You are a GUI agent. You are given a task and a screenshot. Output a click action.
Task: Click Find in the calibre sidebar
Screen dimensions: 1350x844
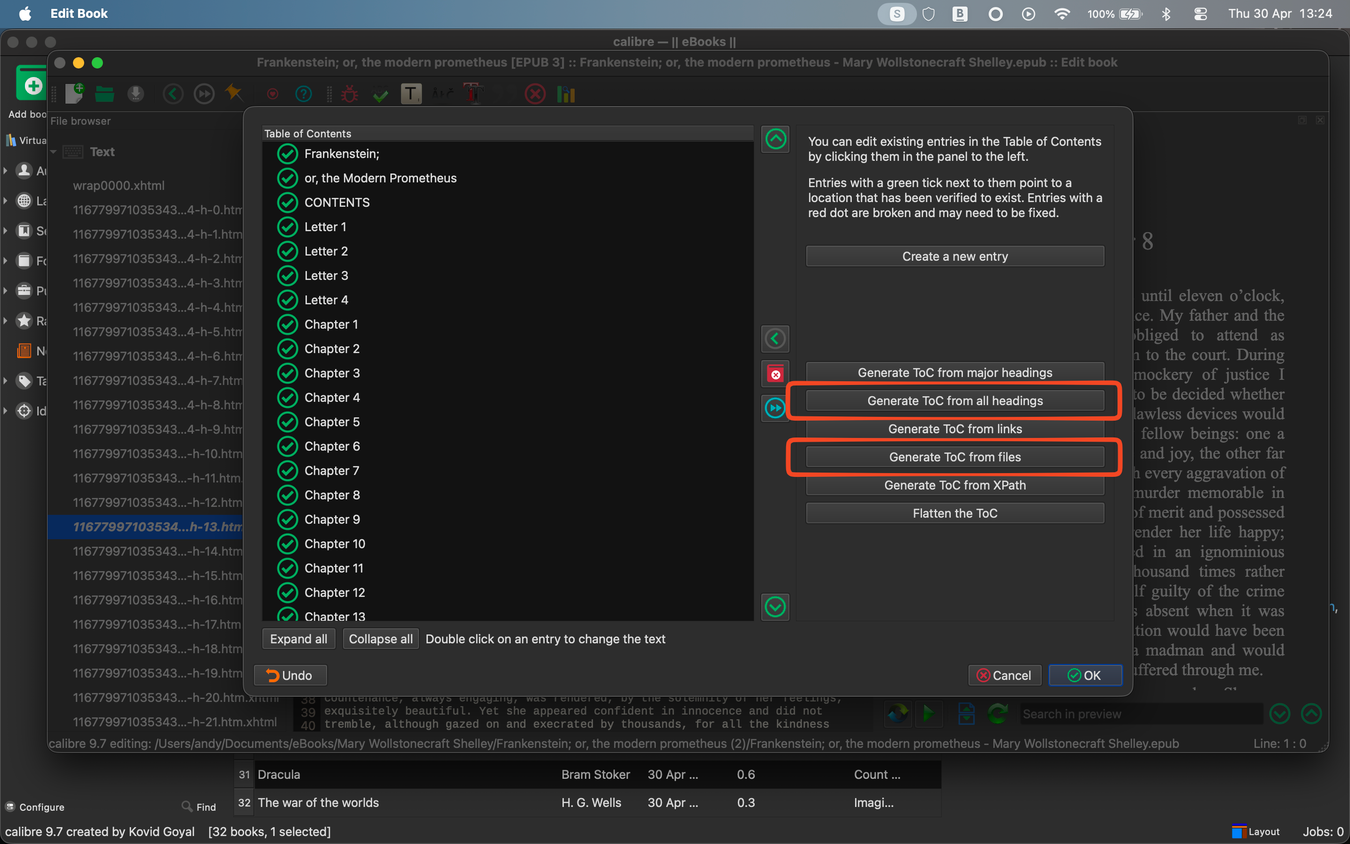199,807
